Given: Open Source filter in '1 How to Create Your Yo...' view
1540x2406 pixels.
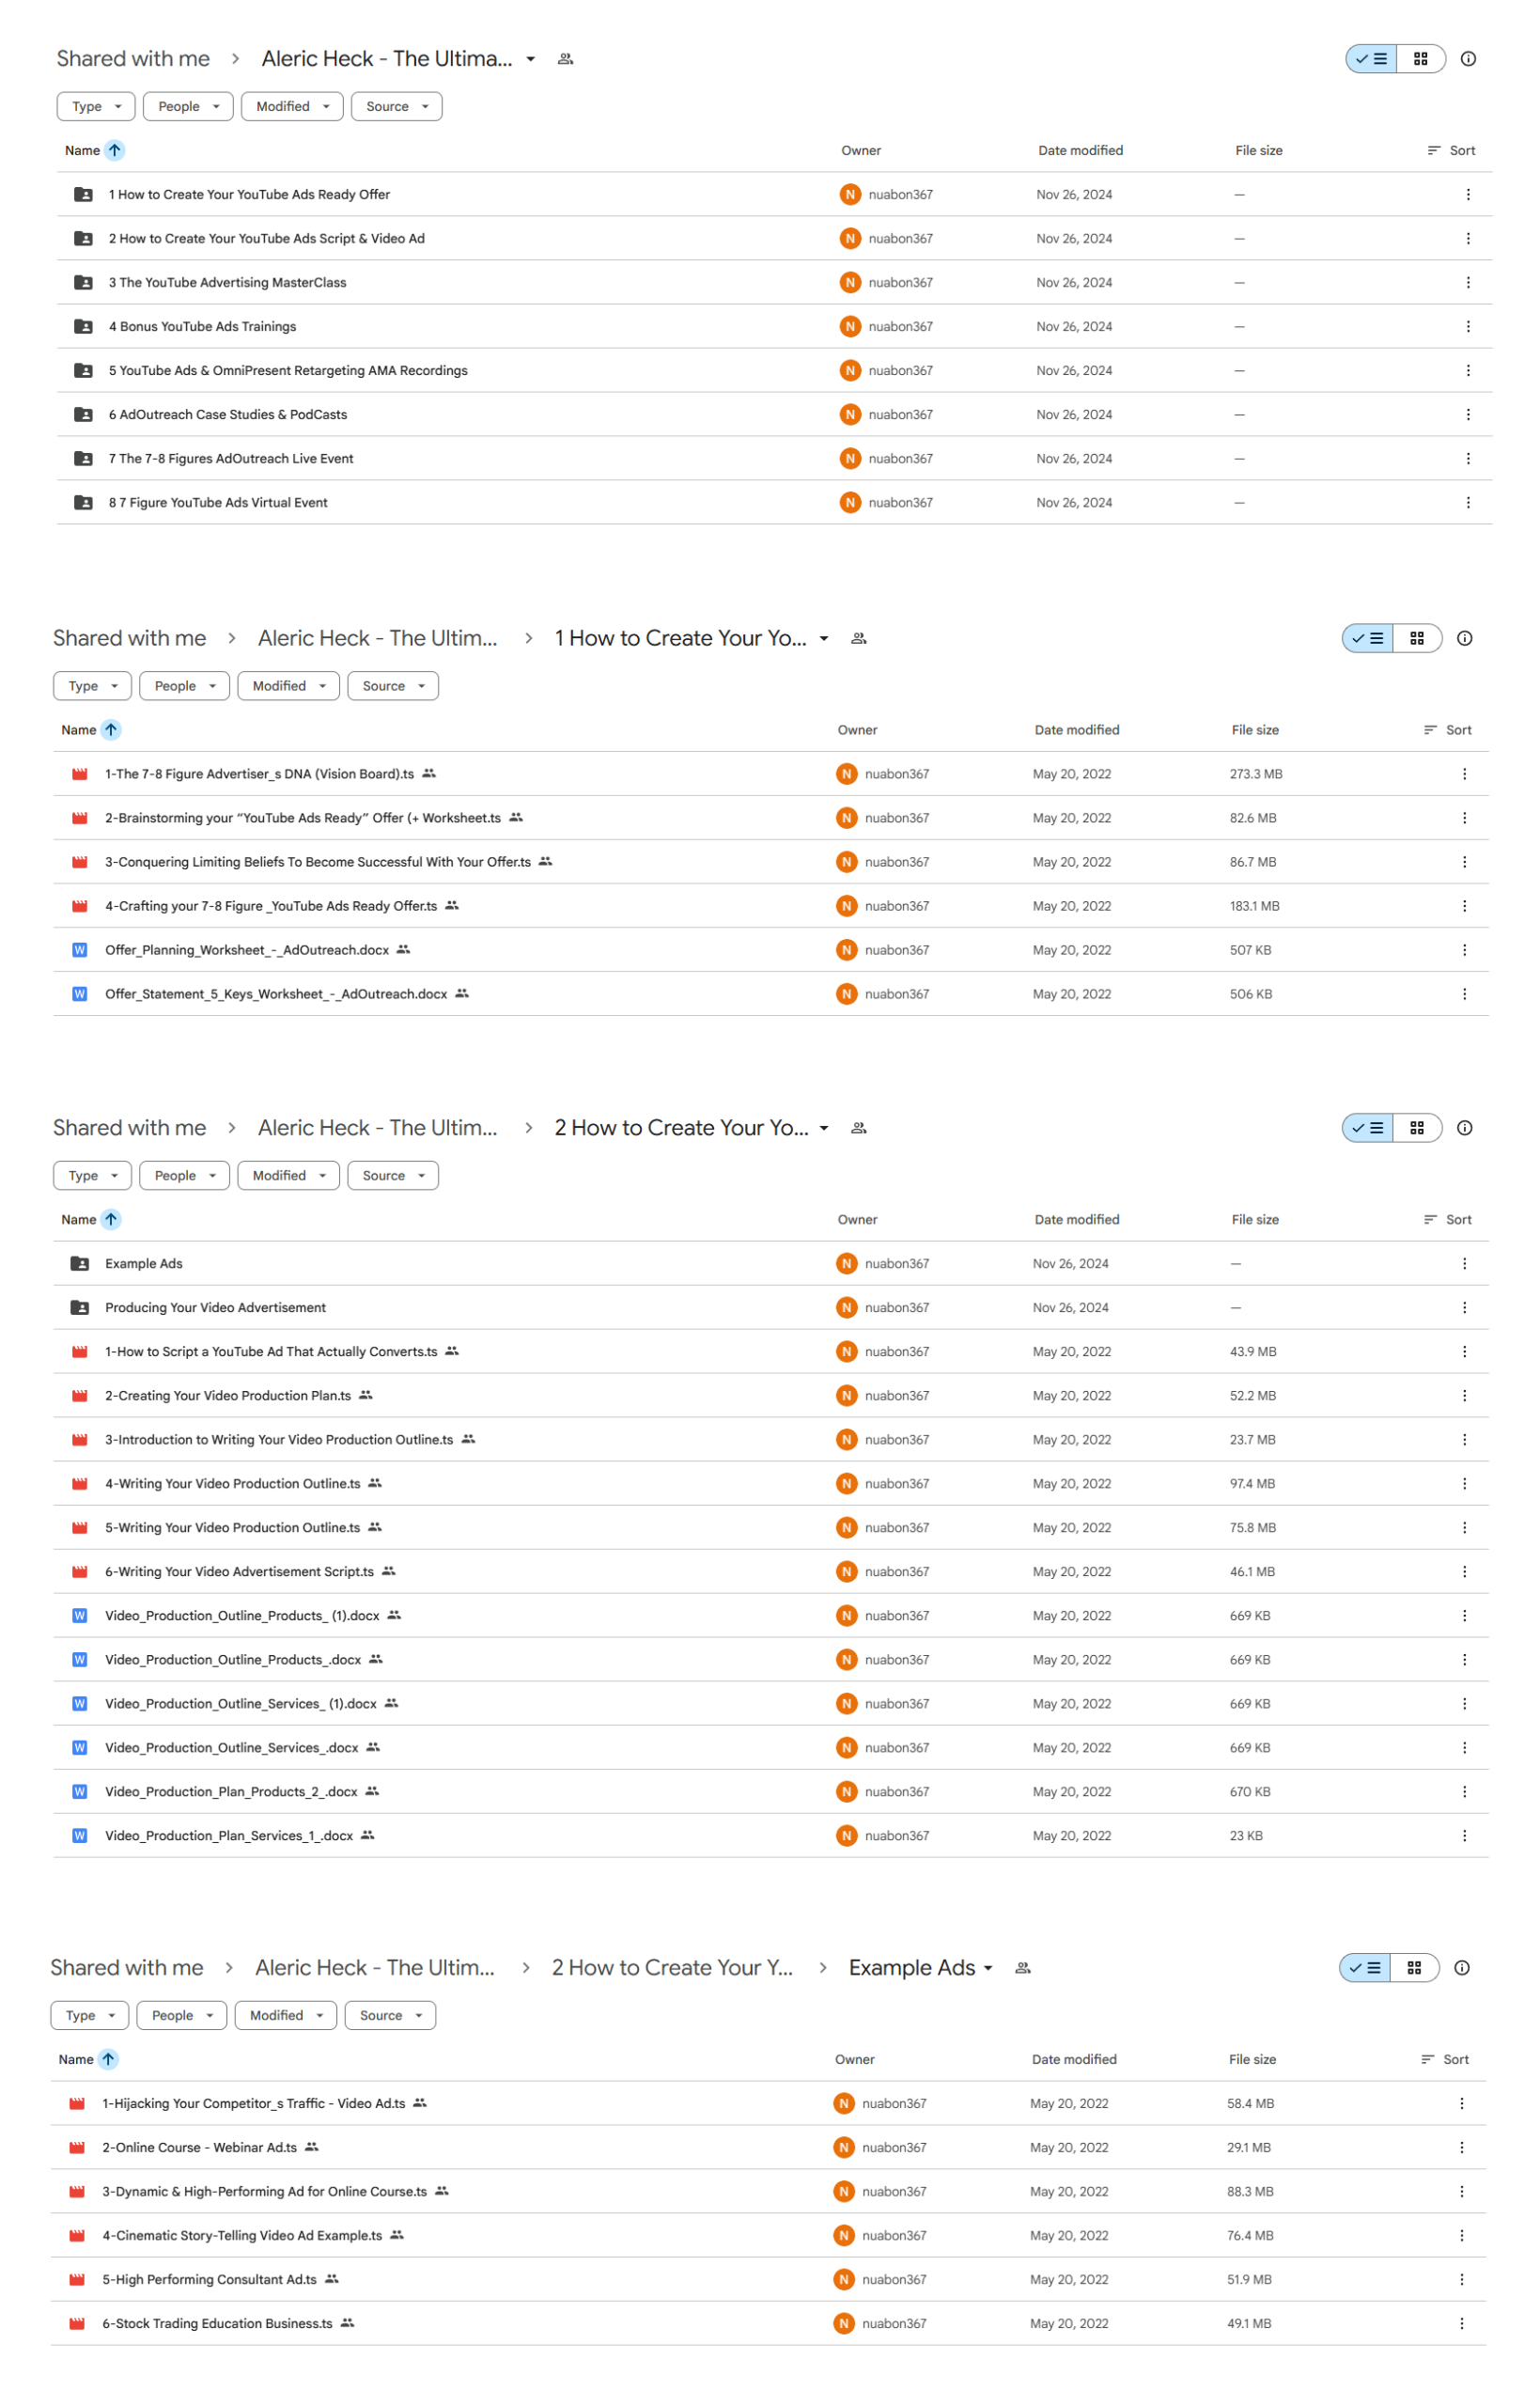Looking at the screenshot, I should [x=392, y=685].
